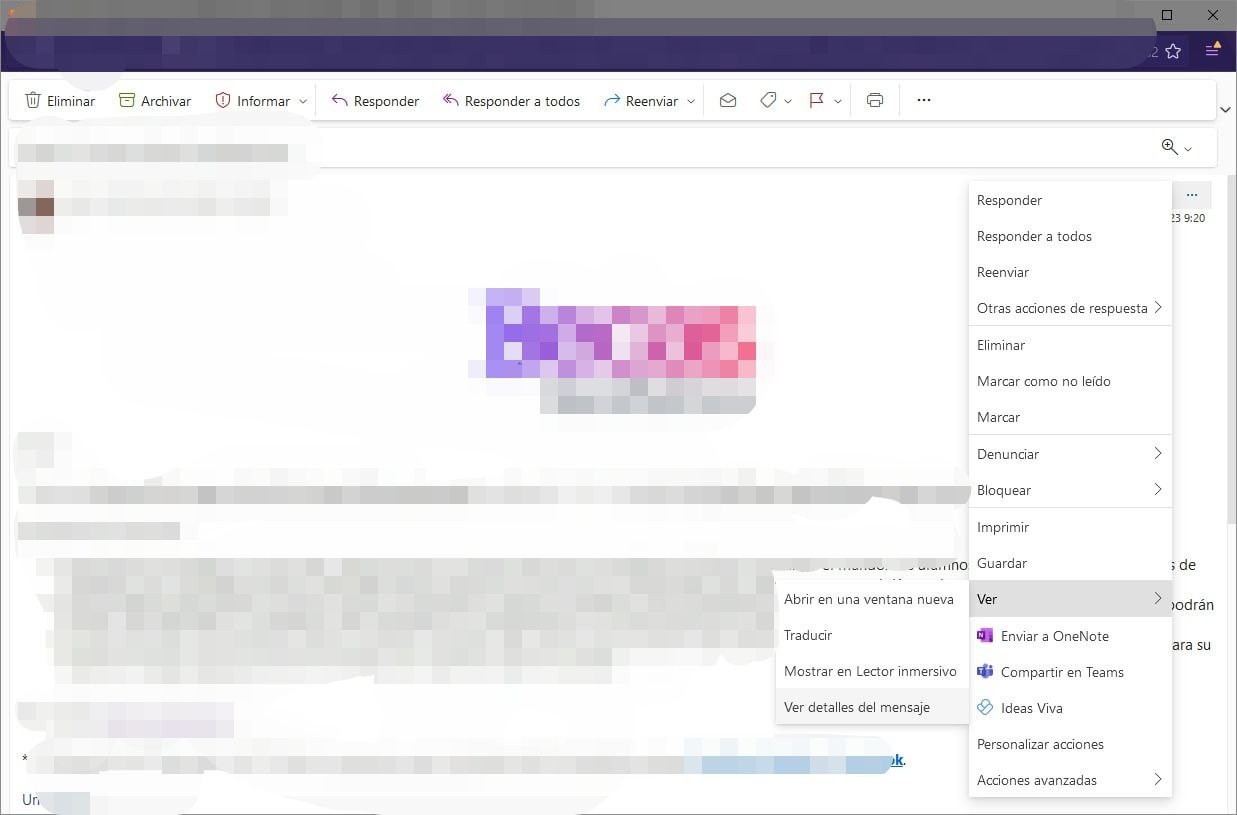Click the bookmark star icon in title bar

point(1173,51)
